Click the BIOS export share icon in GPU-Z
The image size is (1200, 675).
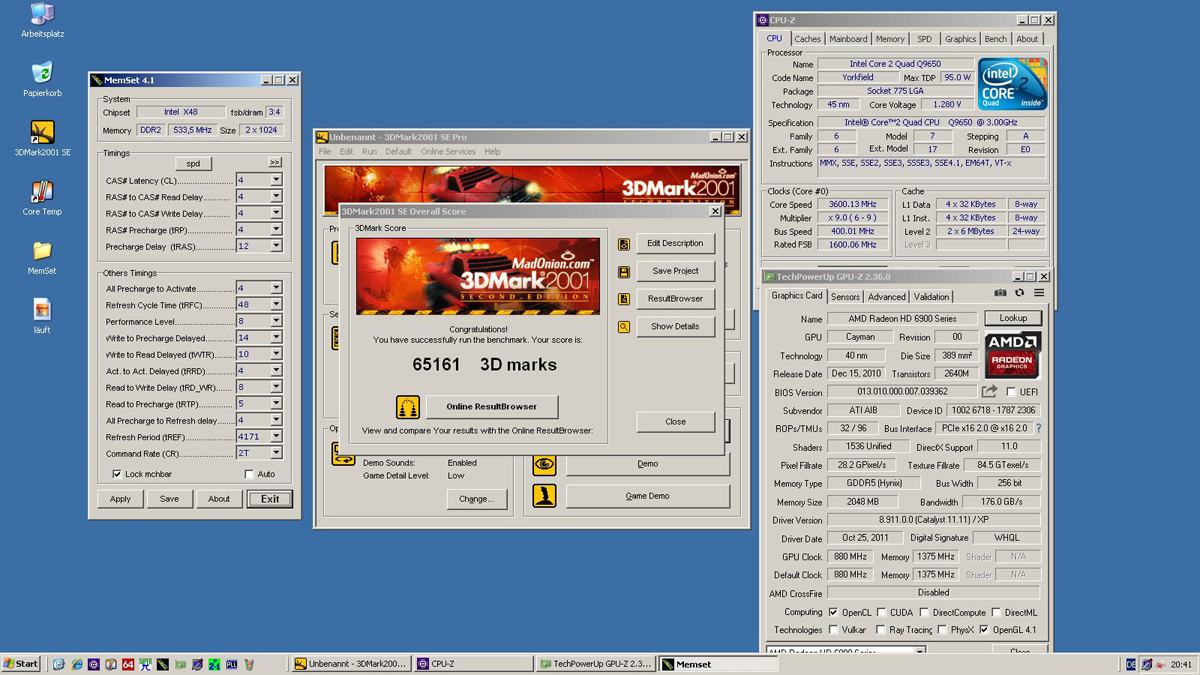989,392
